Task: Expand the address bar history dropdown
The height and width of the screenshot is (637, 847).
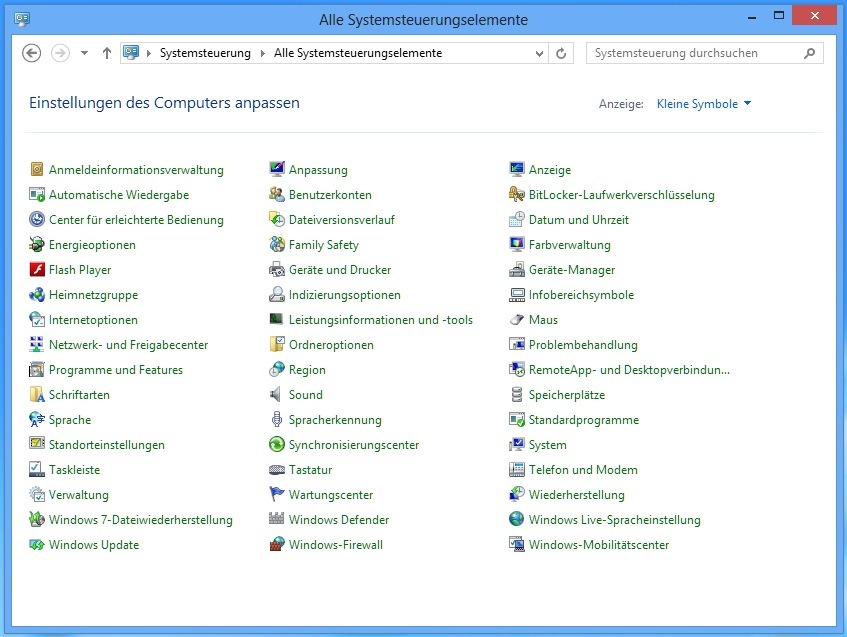Action: [539, 53]
